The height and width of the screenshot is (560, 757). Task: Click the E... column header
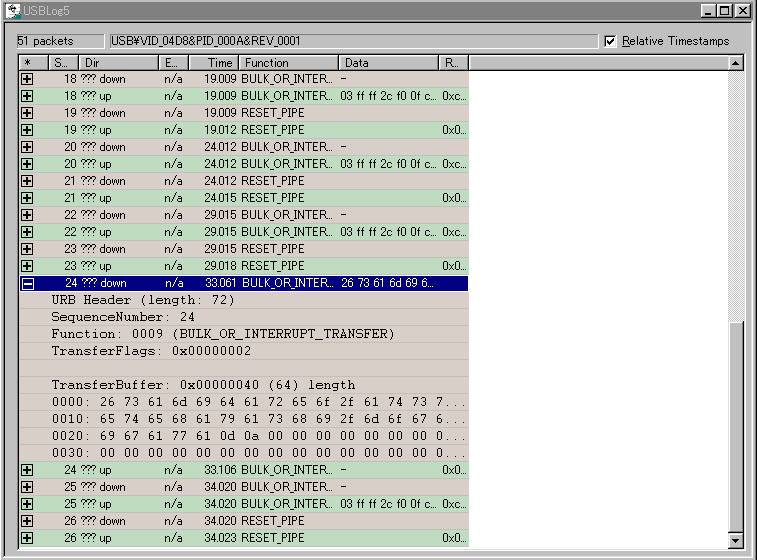[174, 63]
